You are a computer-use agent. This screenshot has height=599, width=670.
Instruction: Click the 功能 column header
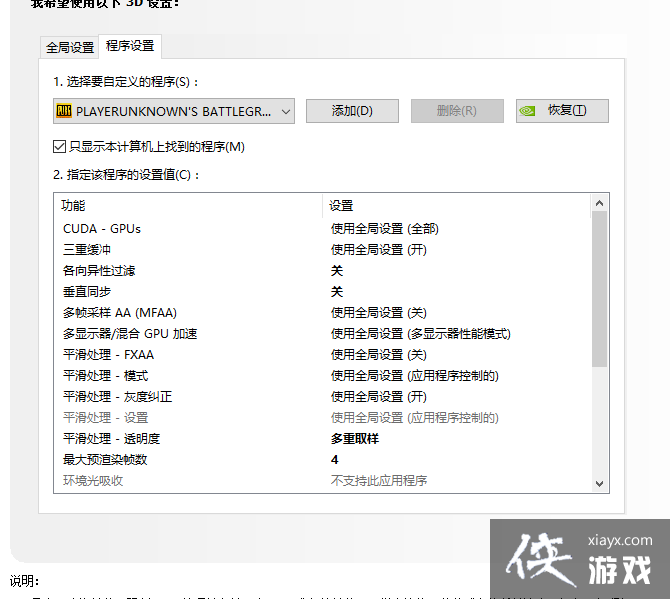coord(74,206)
